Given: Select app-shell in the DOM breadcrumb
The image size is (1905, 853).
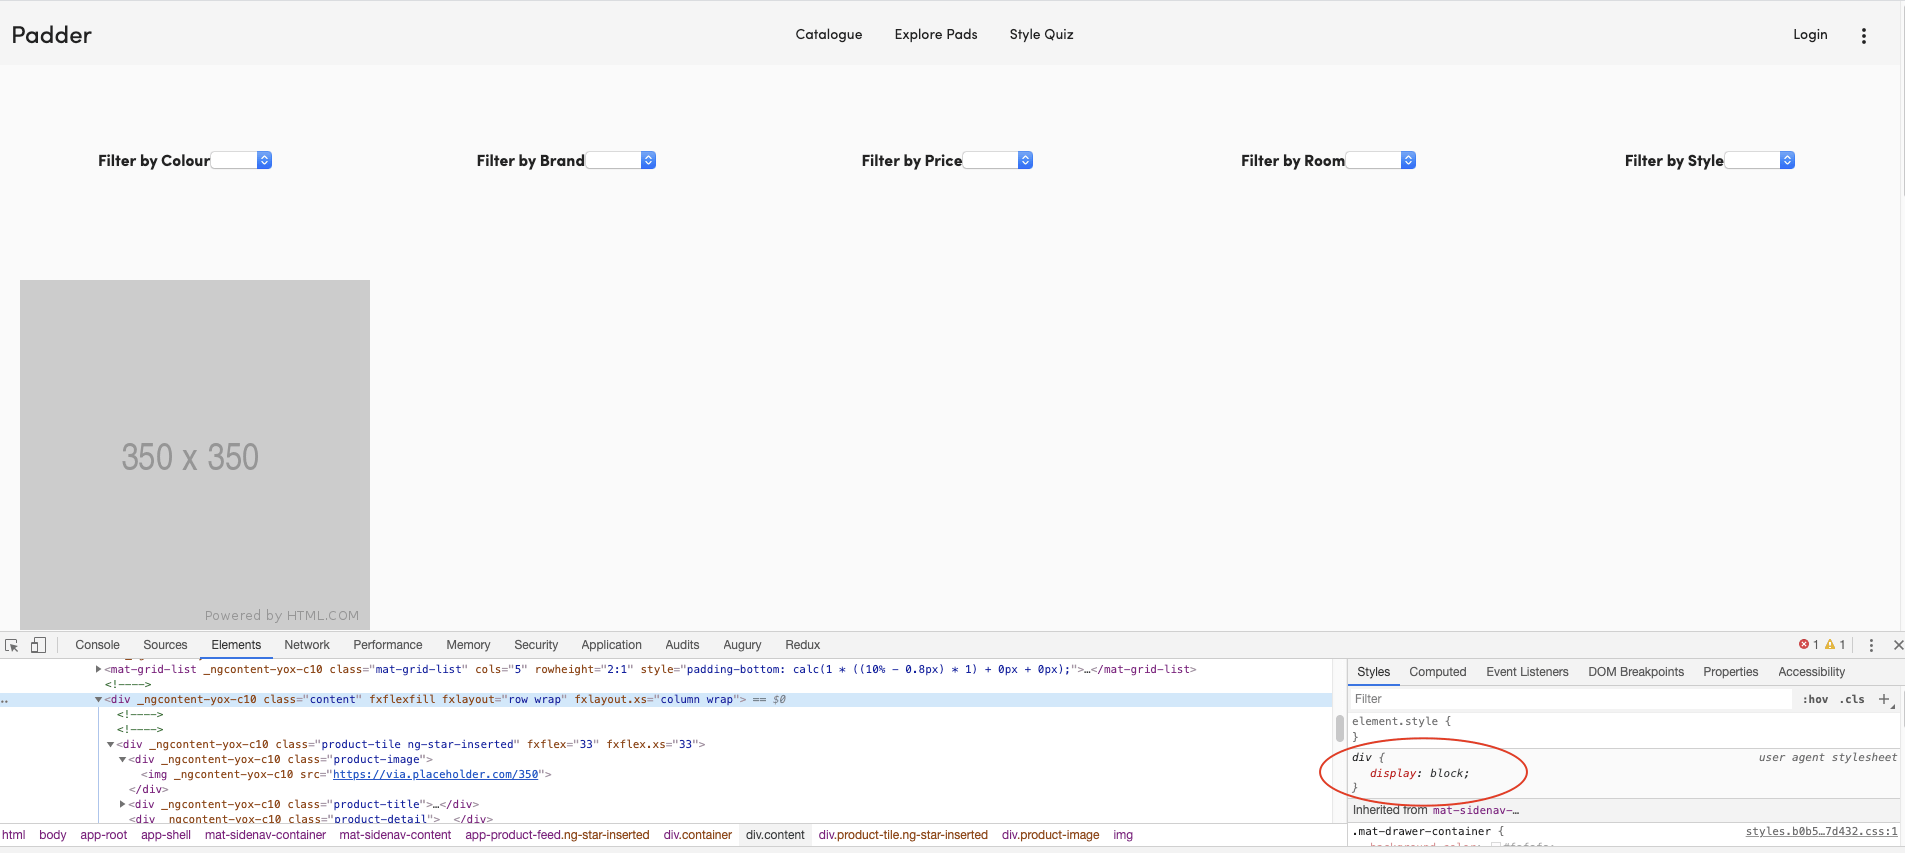Looking at the screenshot, I should pos(166,835).
